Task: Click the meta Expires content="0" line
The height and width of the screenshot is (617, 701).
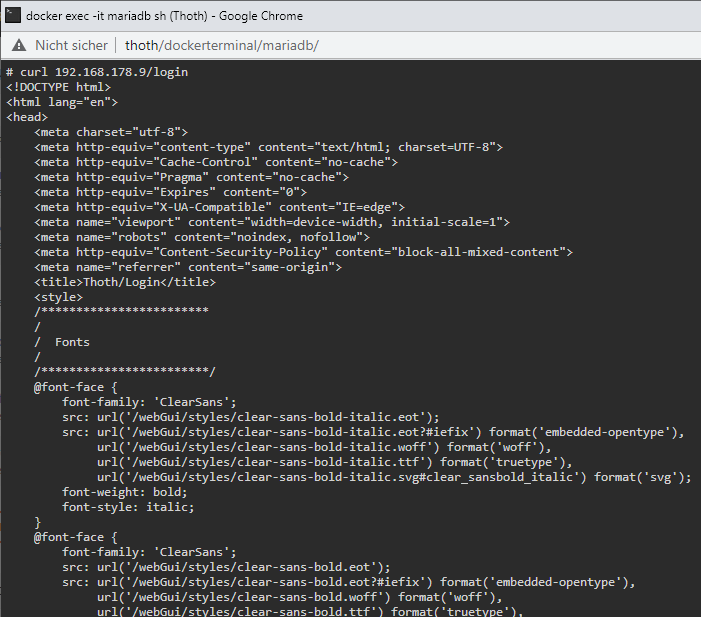Action: tap(170, 192)
